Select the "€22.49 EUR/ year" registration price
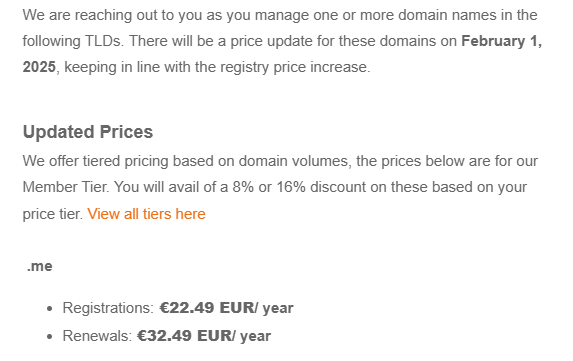The width and height of the screenshot is (573, 361). click(226, 308)
